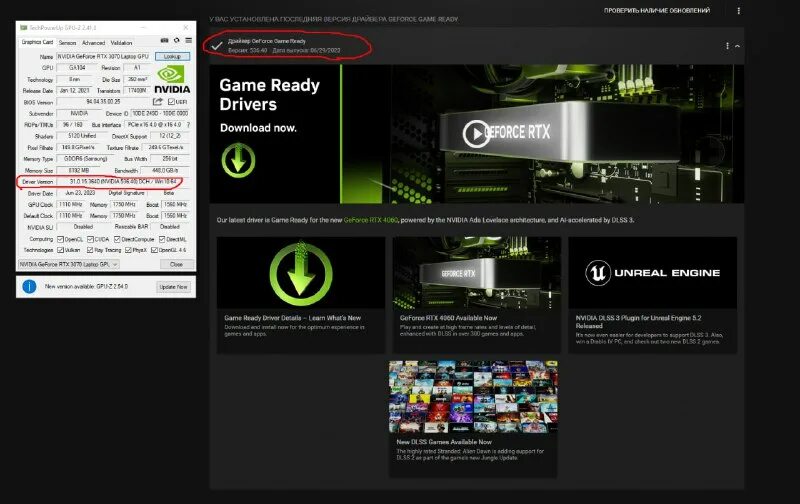Open Game Ready Driver Details – Learn What's New
The height and width of the screenshot is (504, 800).
click(292, 318)
